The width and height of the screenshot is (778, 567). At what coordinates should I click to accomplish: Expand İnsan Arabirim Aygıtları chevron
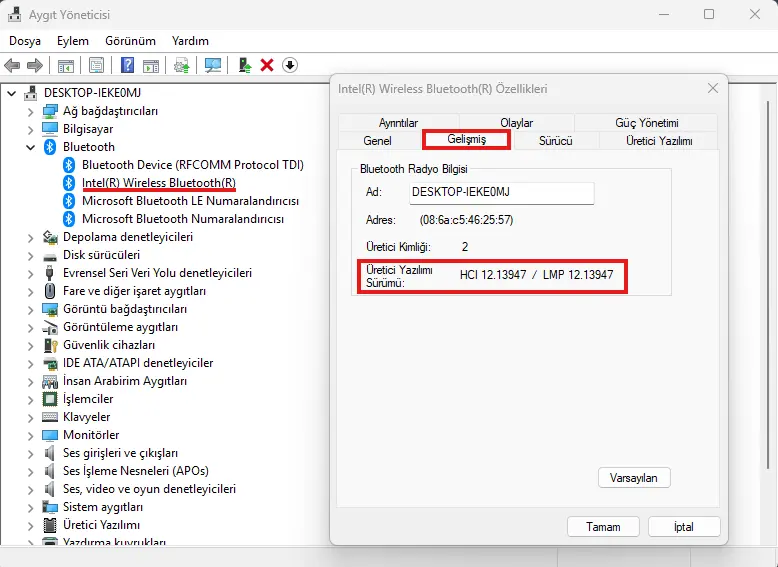click(31, 382)
